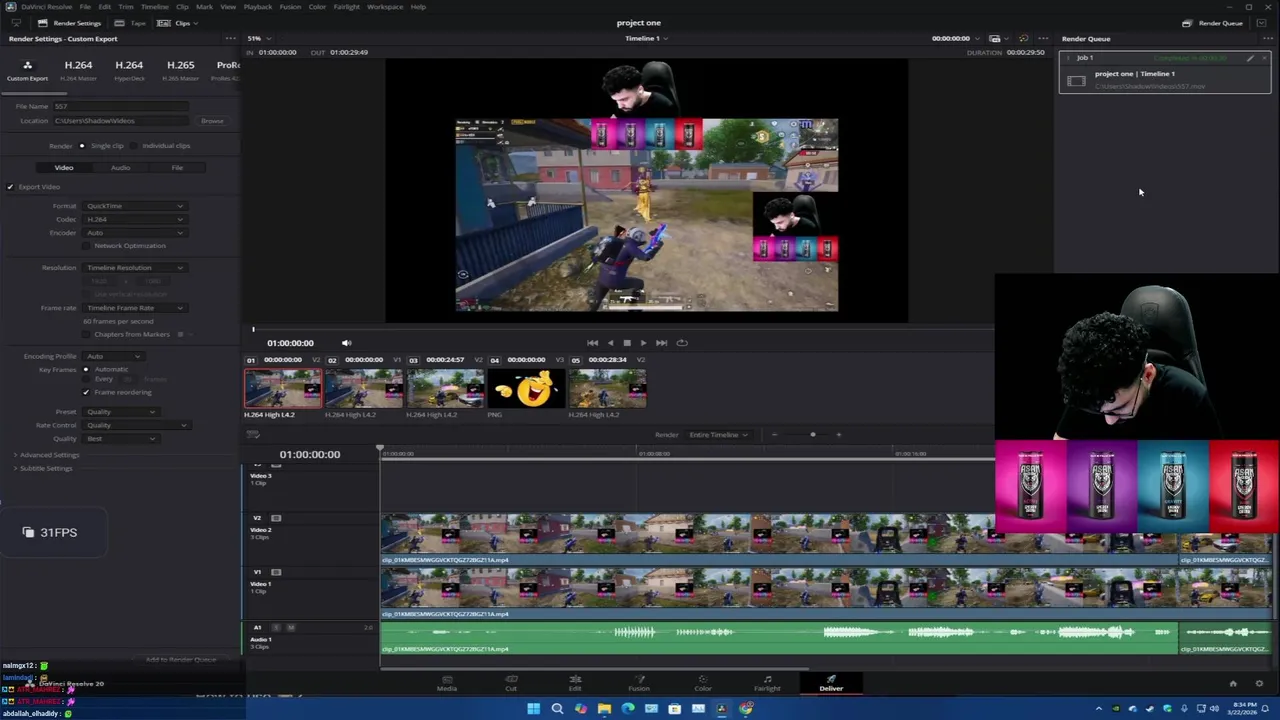Toggle loop playback in viewer
The width and height of the screenshot is (1280, 720).
pos(682,343)
